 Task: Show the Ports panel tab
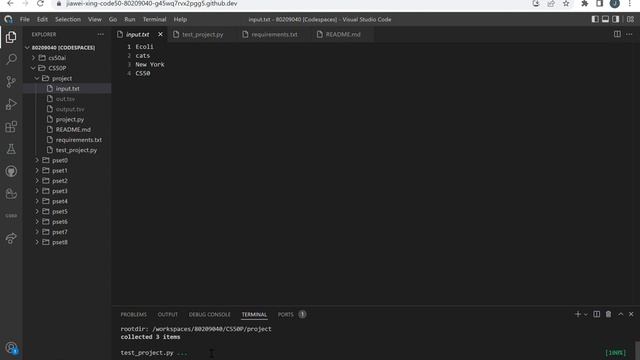(286, 314)
